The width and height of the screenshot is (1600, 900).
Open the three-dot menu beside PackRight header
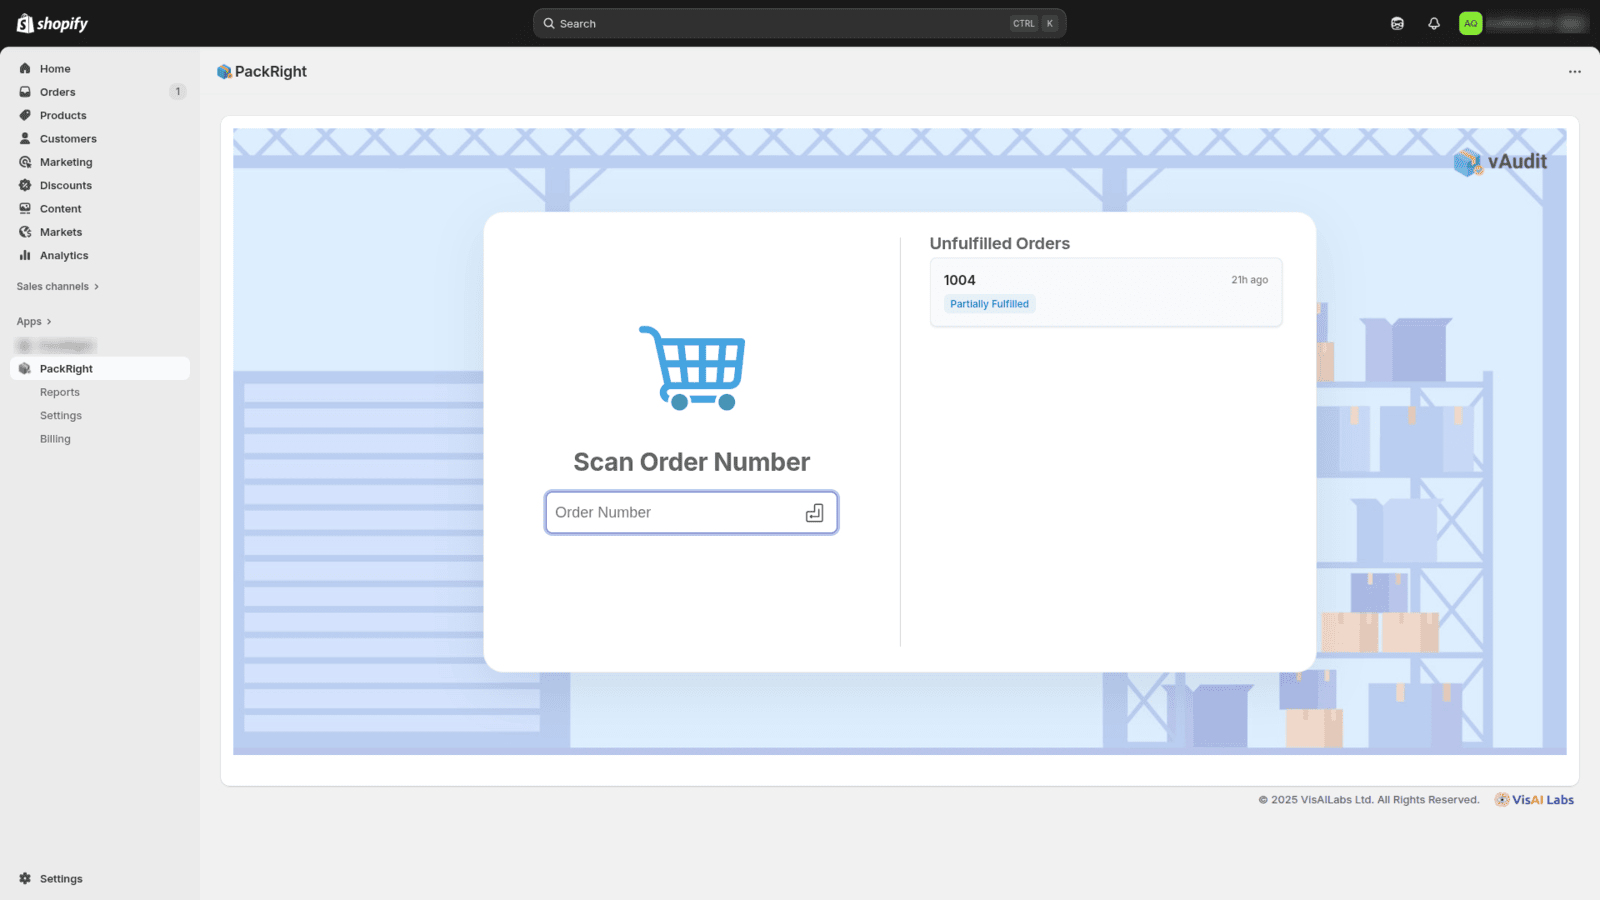pyautogui.click(x=1574, y=71)
